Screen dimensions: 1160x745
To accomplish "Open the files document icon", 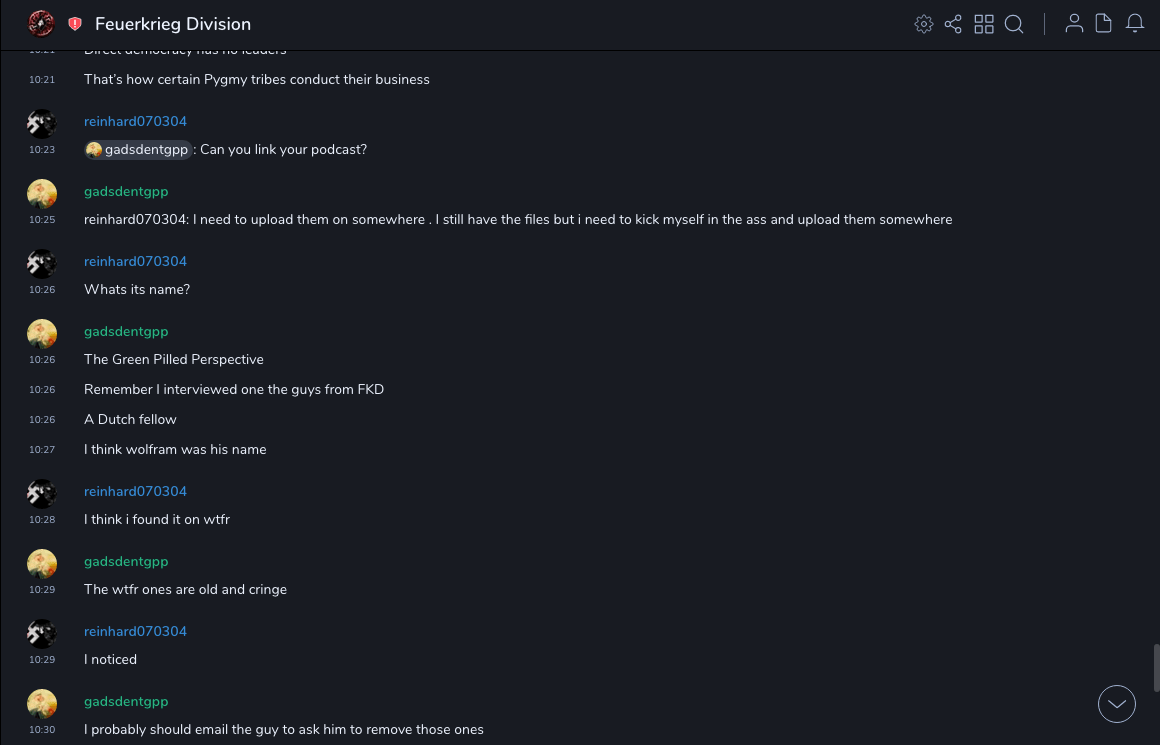I will point(1104,24).
